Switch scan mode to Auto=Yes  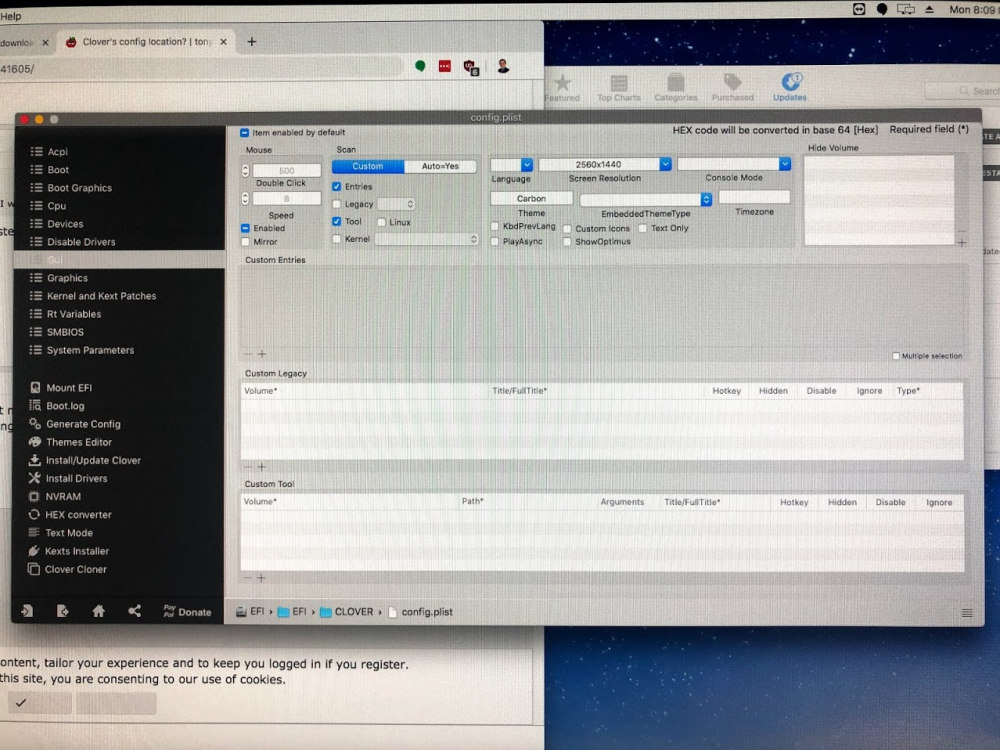click(x=440, y=166)
